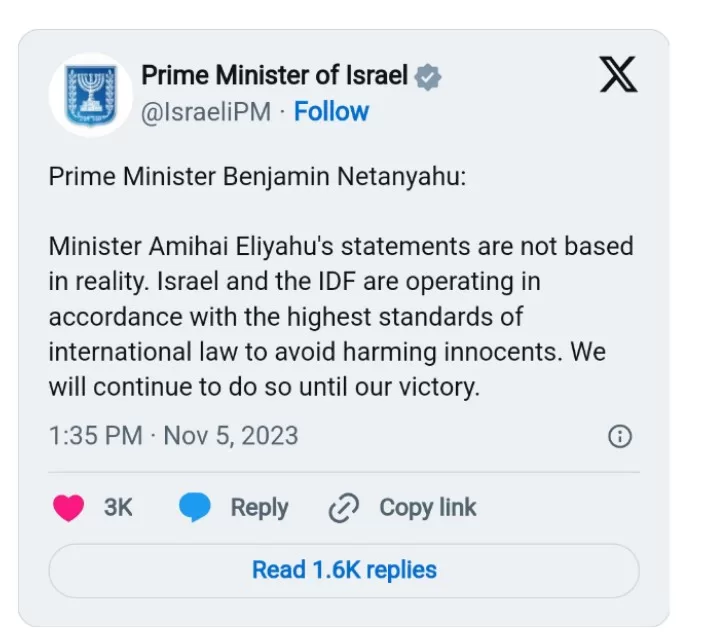Click the blue reply bubble icon
The image size is (706, 643).
coord(195,507)
